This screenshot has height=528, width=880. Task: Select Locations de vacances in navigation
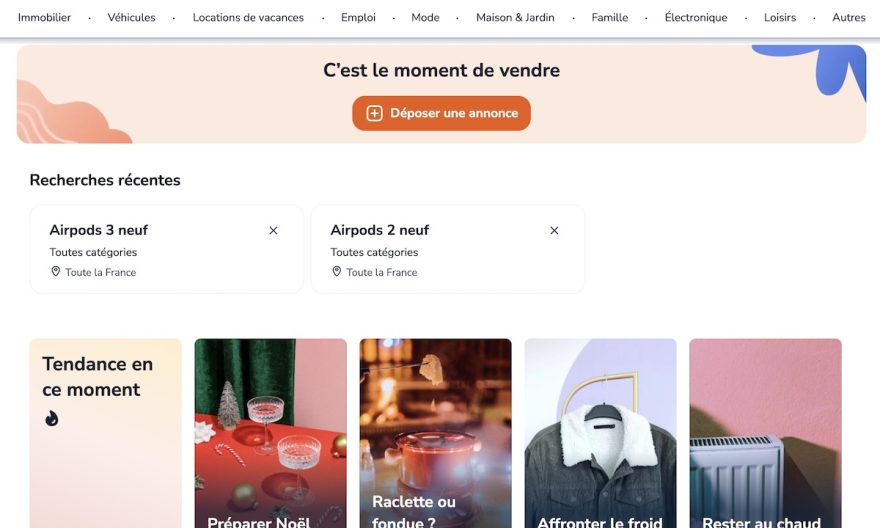click(248, 17)
